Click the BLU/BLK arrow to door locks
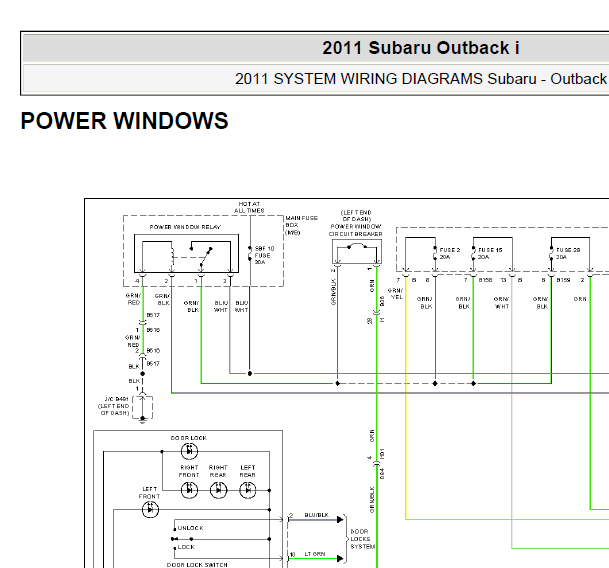Screen dimensions: 609x568 pos(340,519)
